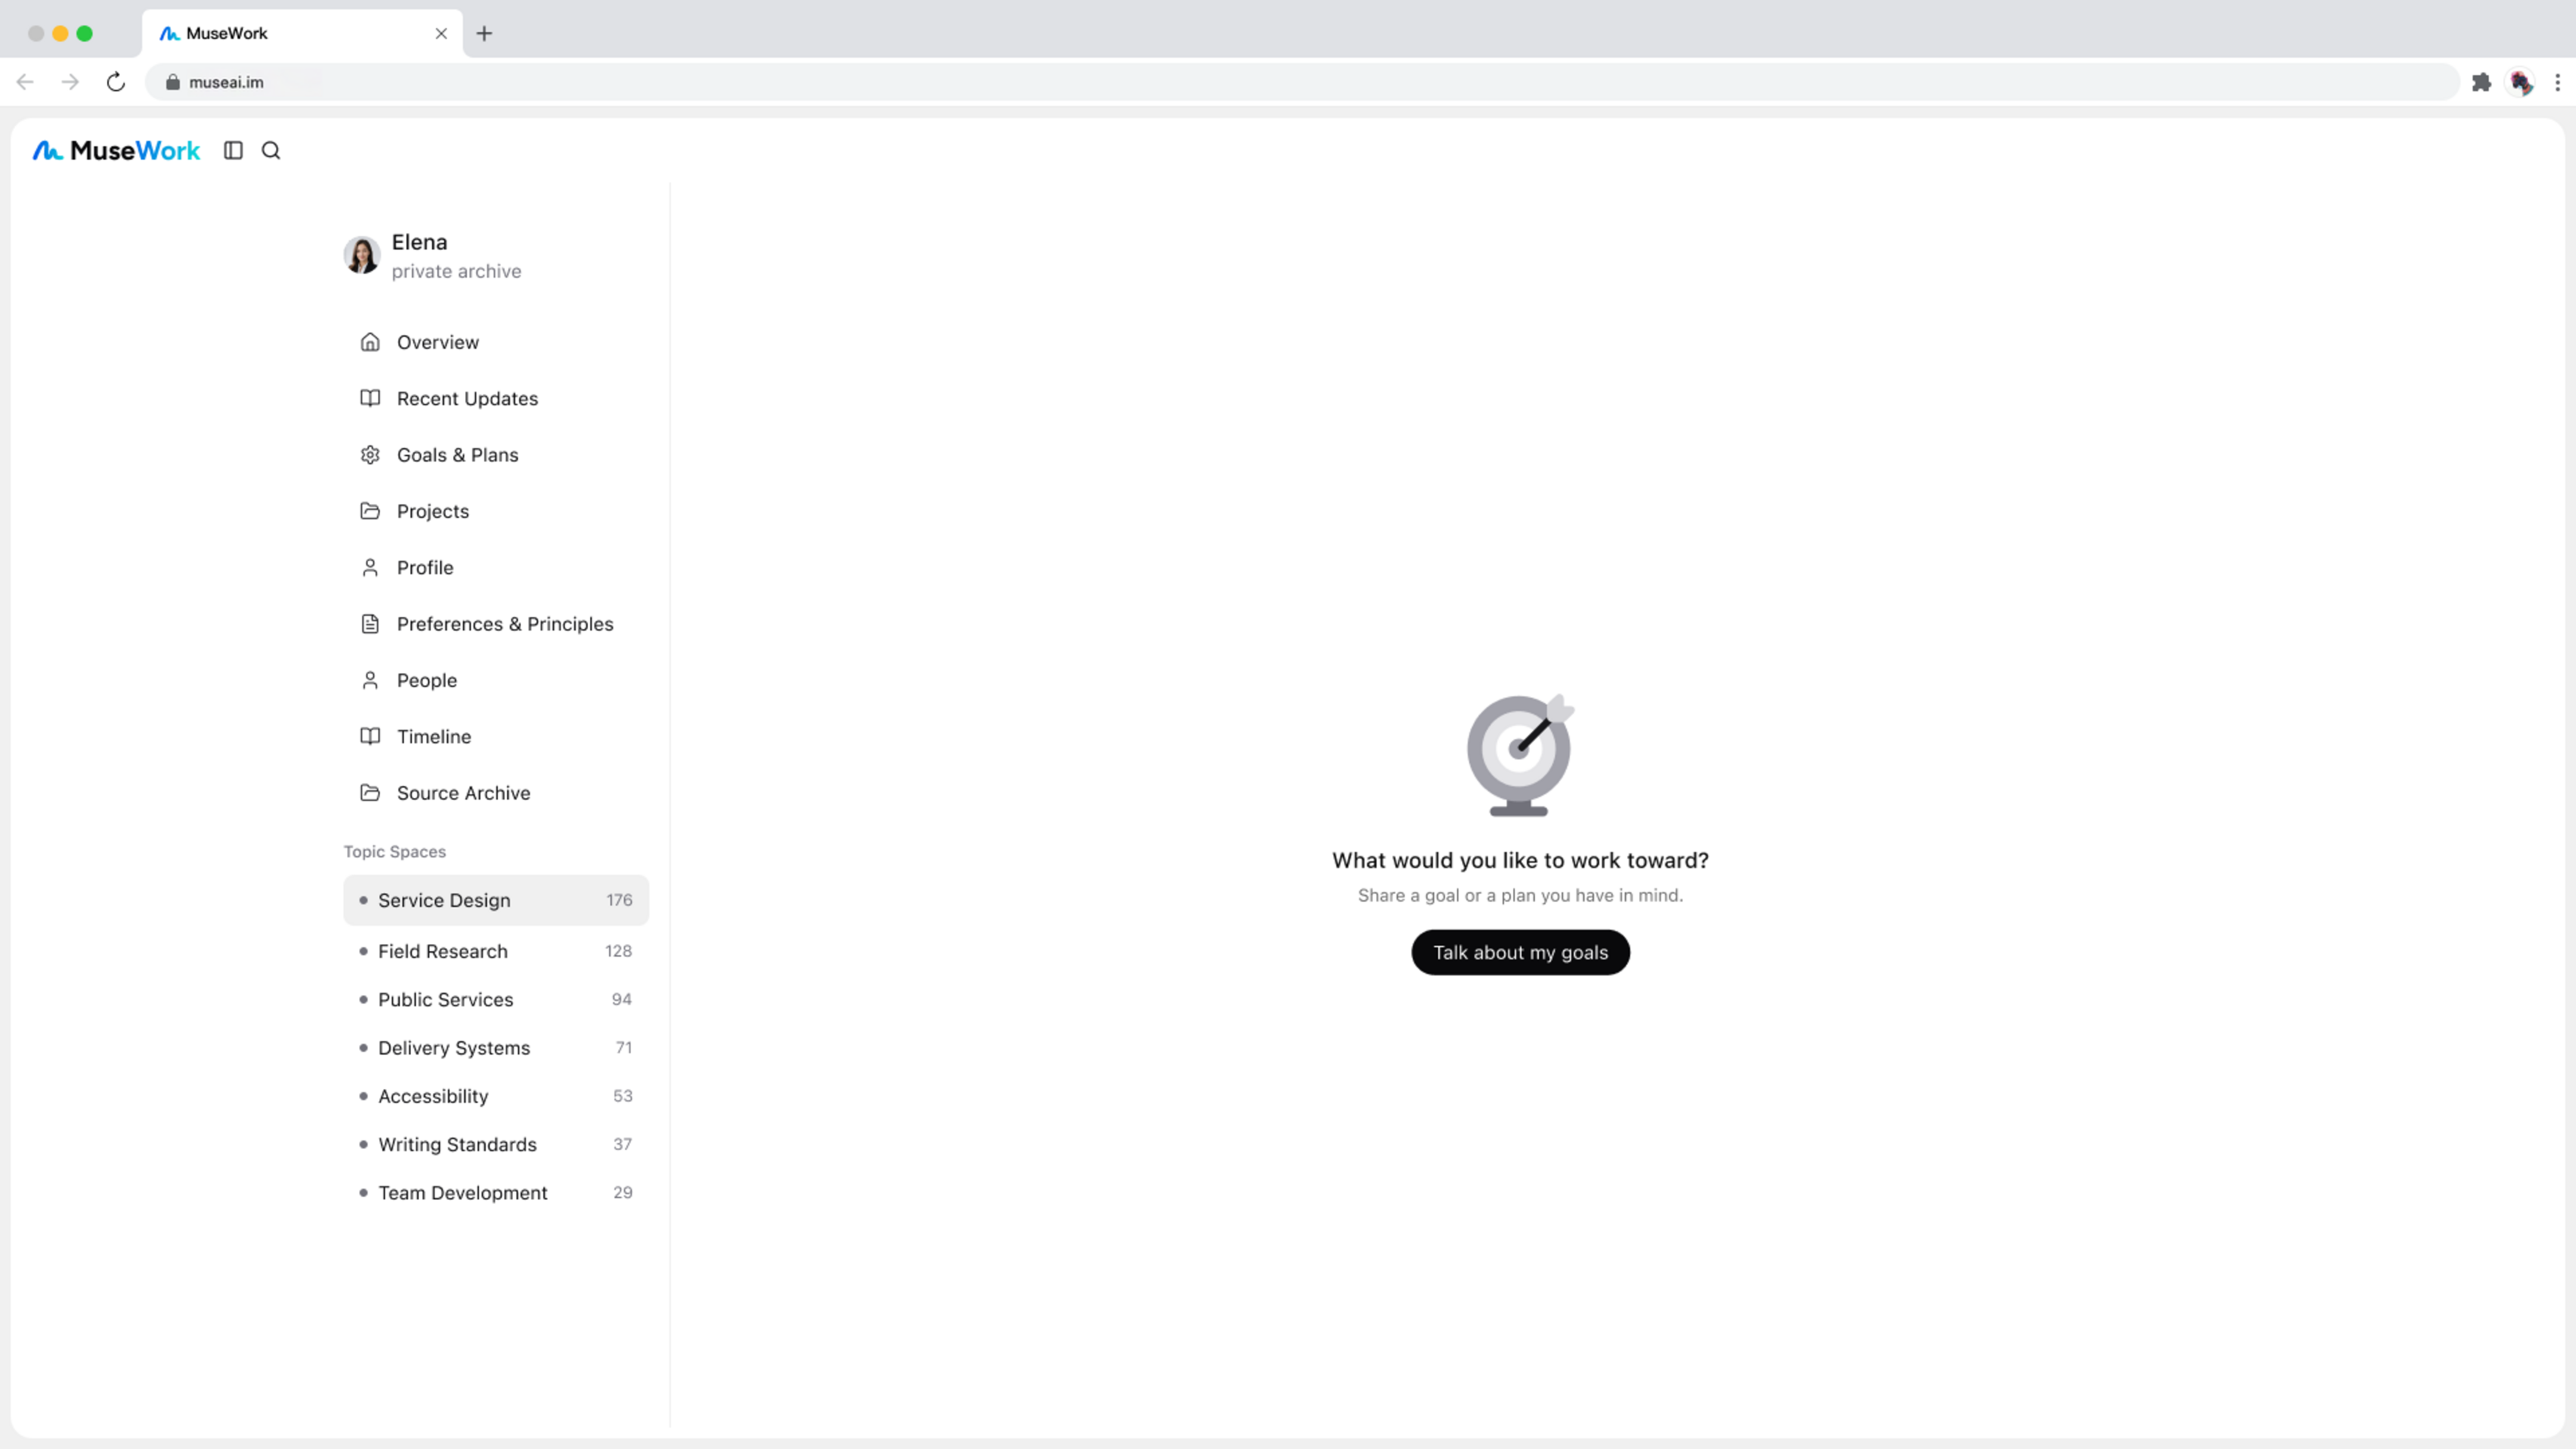This screenshot has width=2576, height=1449.
Task: Click the Elena name heading
Action: pos(419,242)
